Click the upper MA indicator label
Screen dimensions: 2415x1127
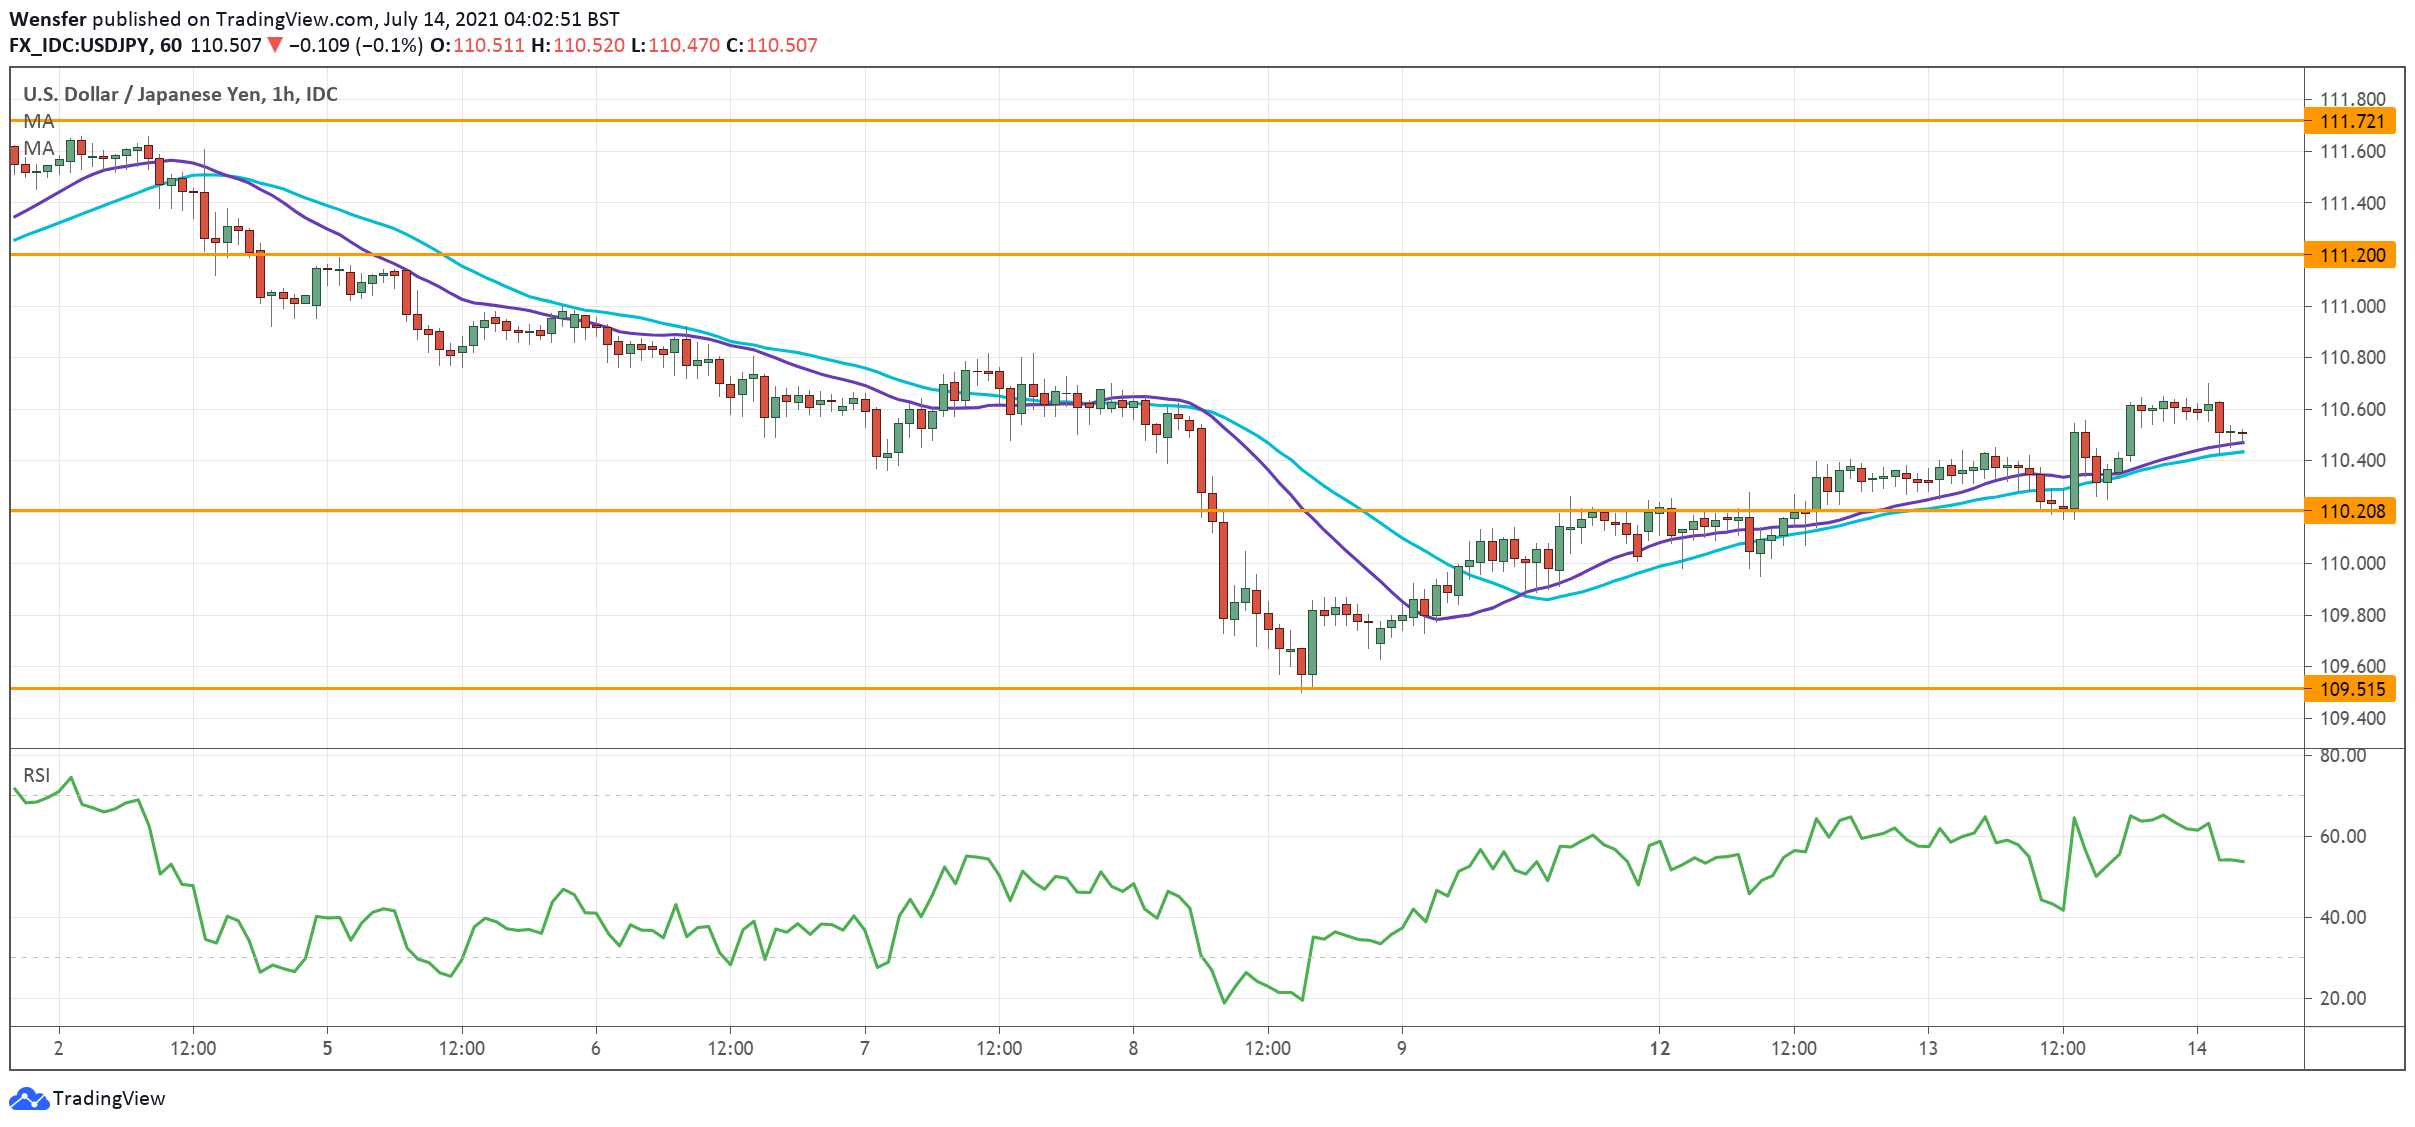coord(38,122)
